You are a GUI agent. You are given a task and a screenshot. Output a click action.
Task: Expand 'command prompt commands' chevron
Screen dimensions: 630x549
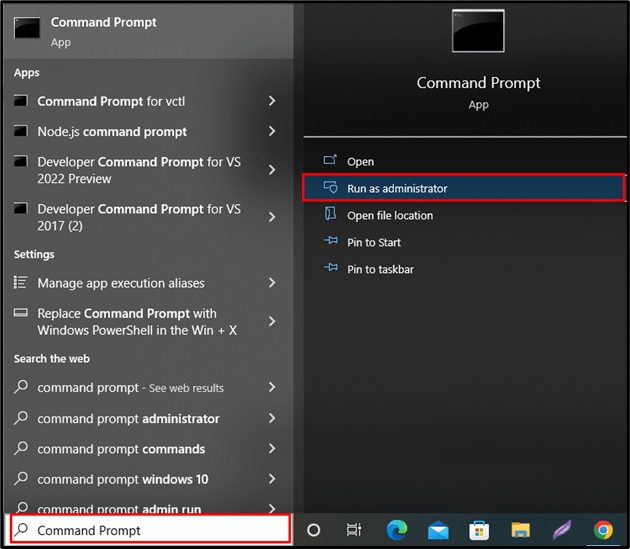(272, 449)
